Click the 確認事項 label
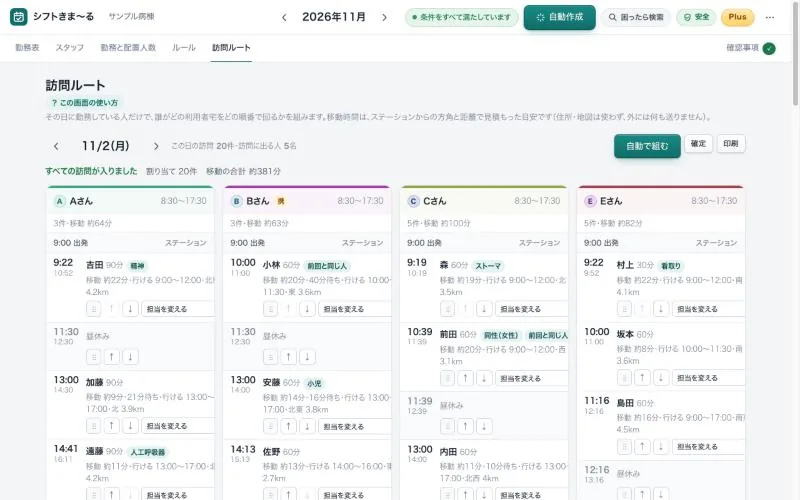The width and height of the screenshot is (800, 500). point(742,48)
